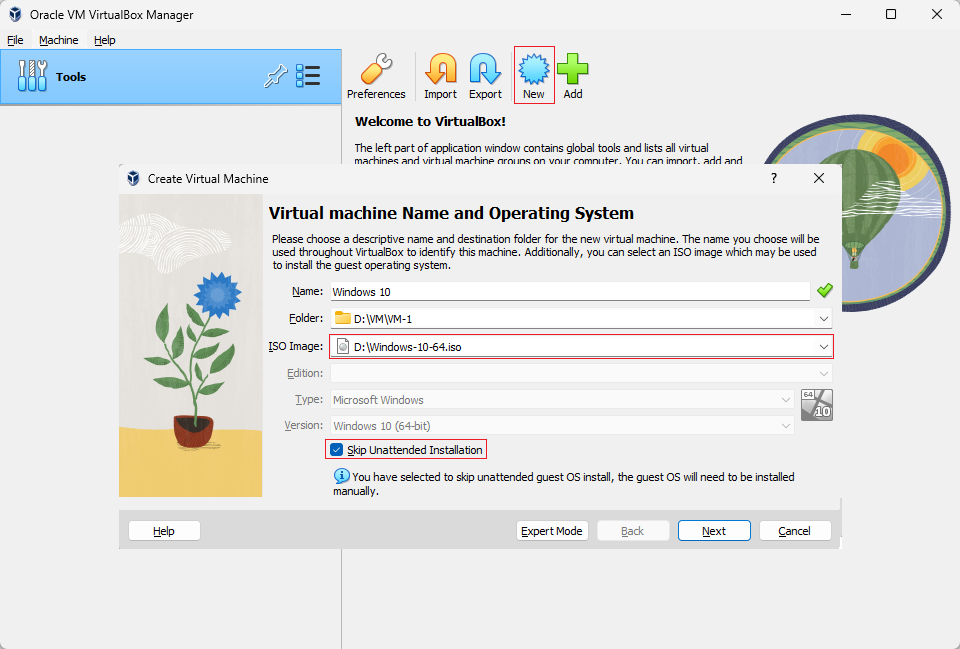Click the Next button
This screenshot has width=960, height=649.
pyautogui.click(x=714, y=531)
